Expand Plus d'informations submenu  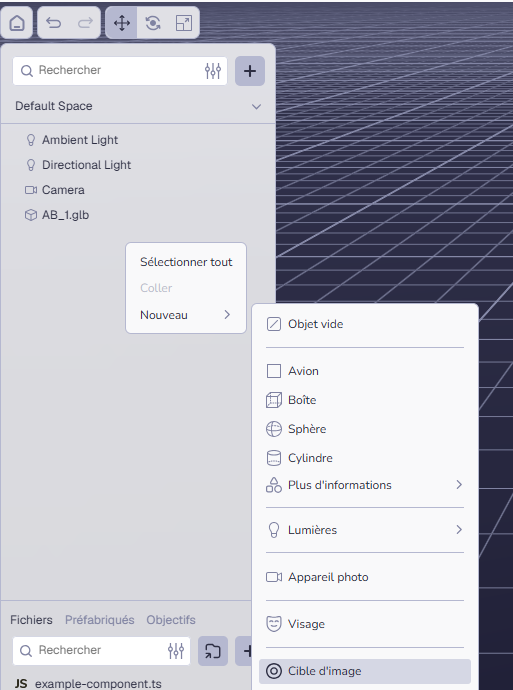tap(365, 485)
